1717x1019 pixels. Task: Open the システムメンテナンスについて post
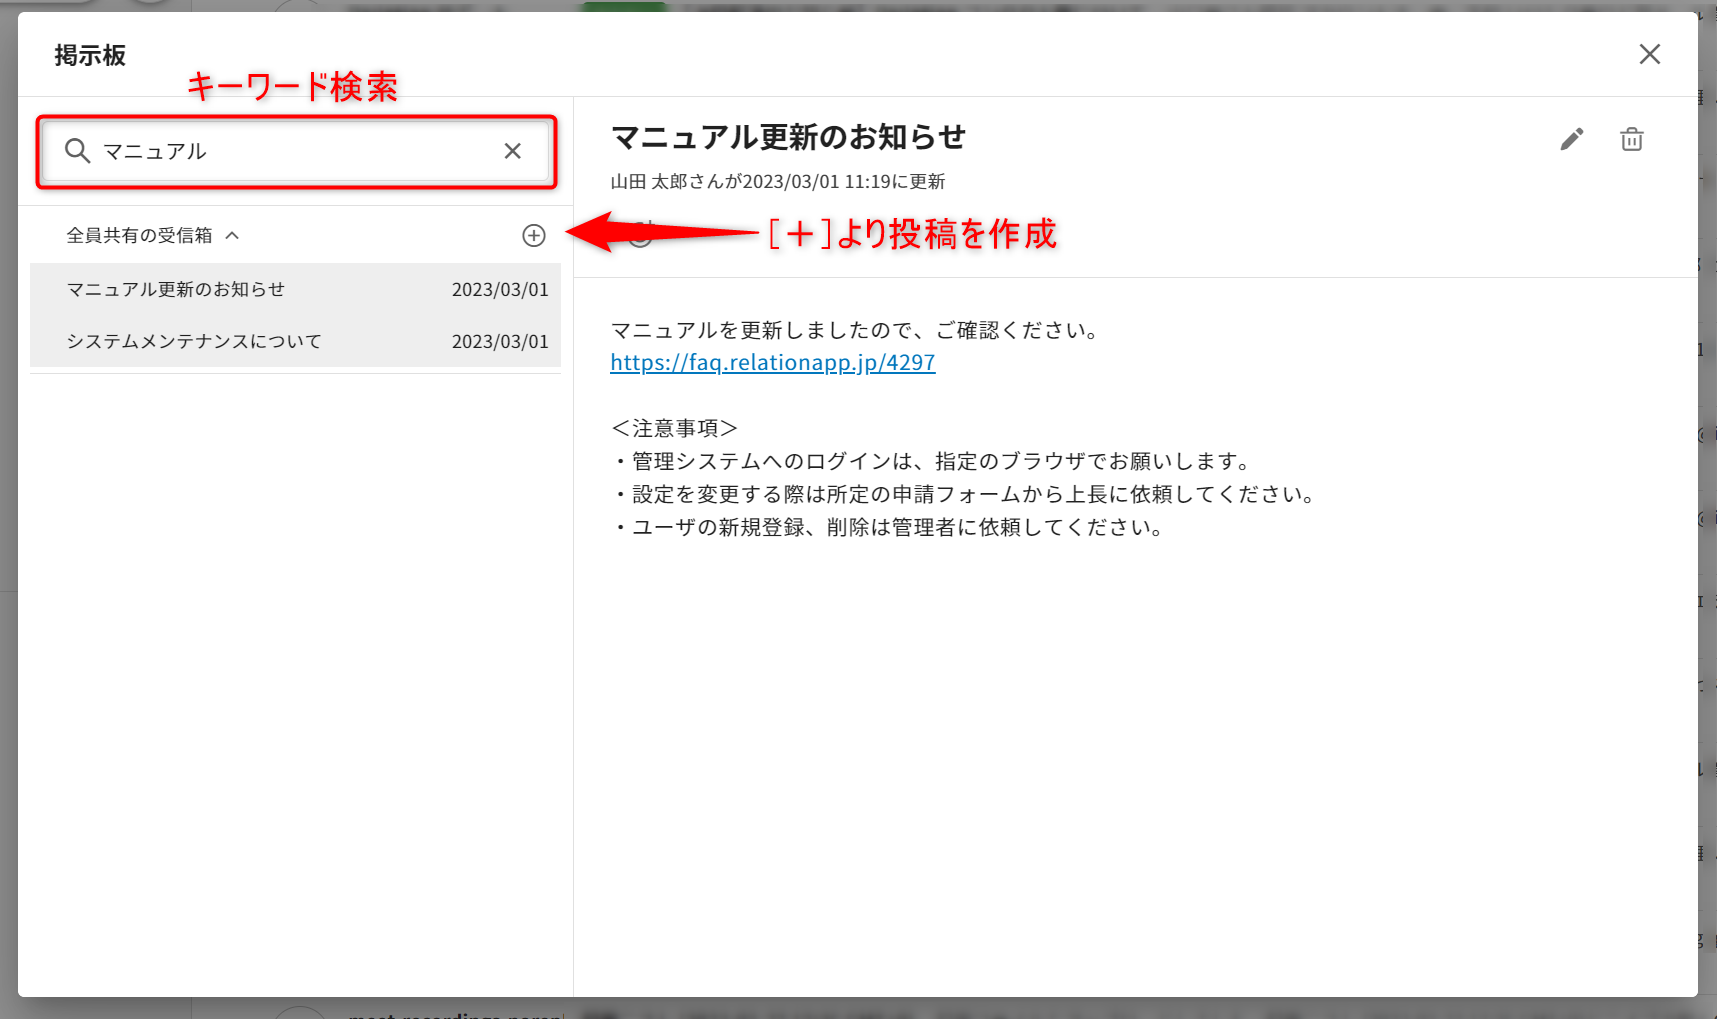(x=194, y=342)
